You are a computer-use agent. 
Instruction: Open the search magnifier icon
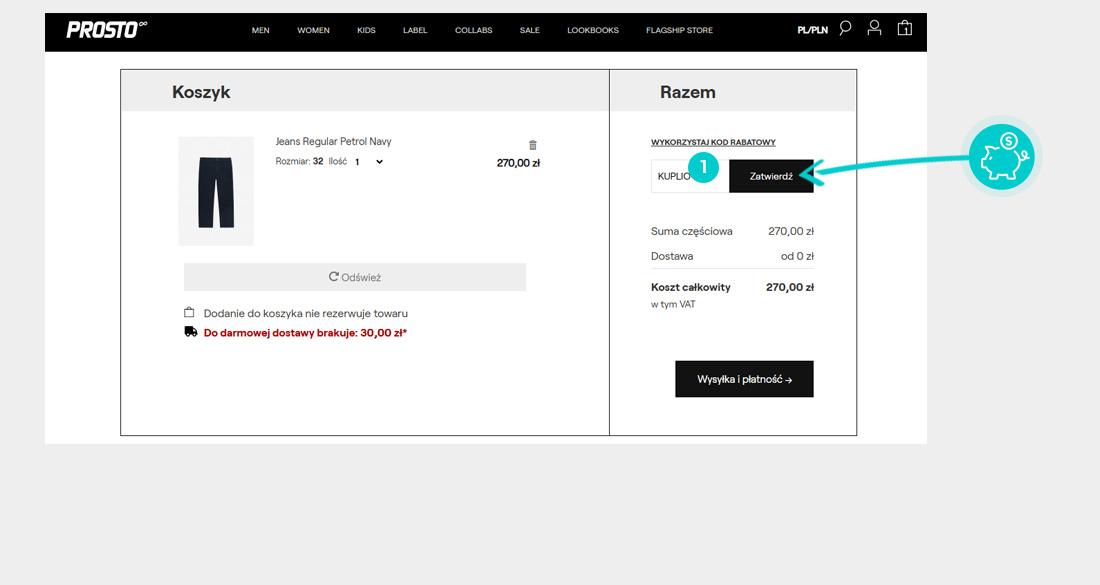pyautogui.click(x=845, y=28)
